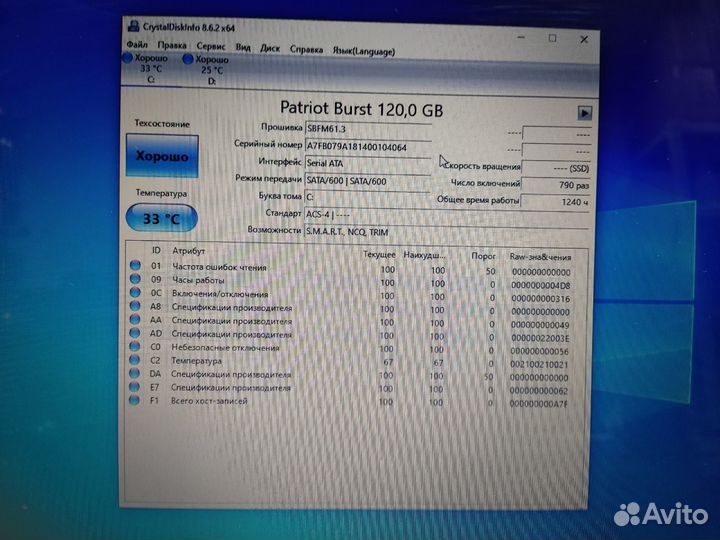Viewport: 720px width, 540px height.
Task: Click the SATA/600 | SATA/600 transfer mode field
Action: click(x=368, y=181)
